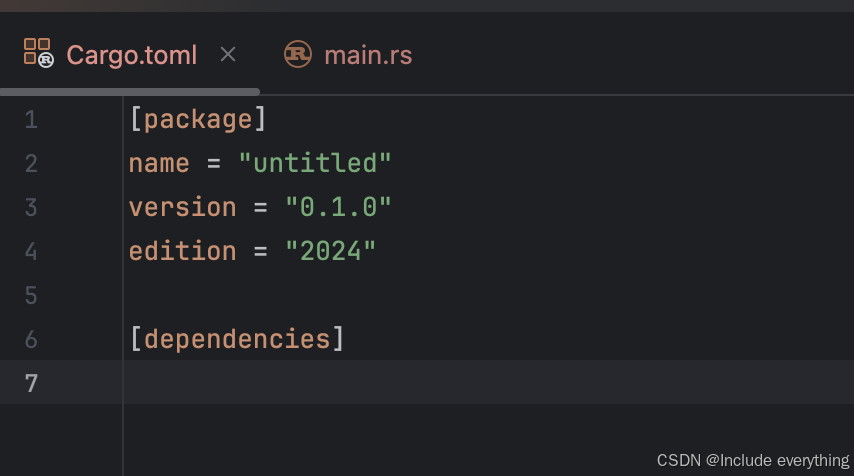
Task: Click the tab bar scrollbar under Cargo.toml
Action: 130,92
